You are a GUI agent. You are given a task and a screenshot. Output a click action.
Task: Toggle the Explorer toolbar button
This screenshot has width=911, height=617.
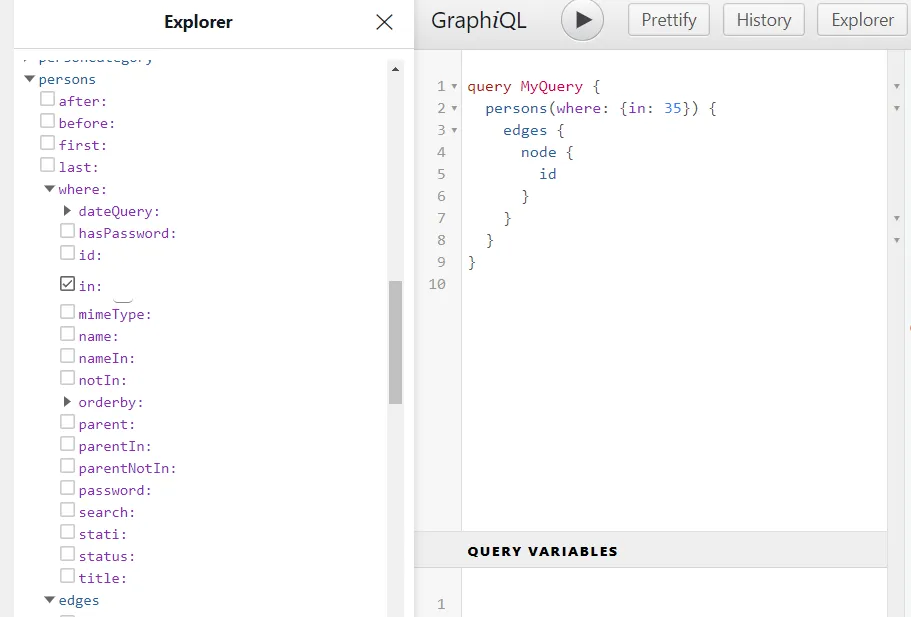pyautogui.click(x=862, y=20)
